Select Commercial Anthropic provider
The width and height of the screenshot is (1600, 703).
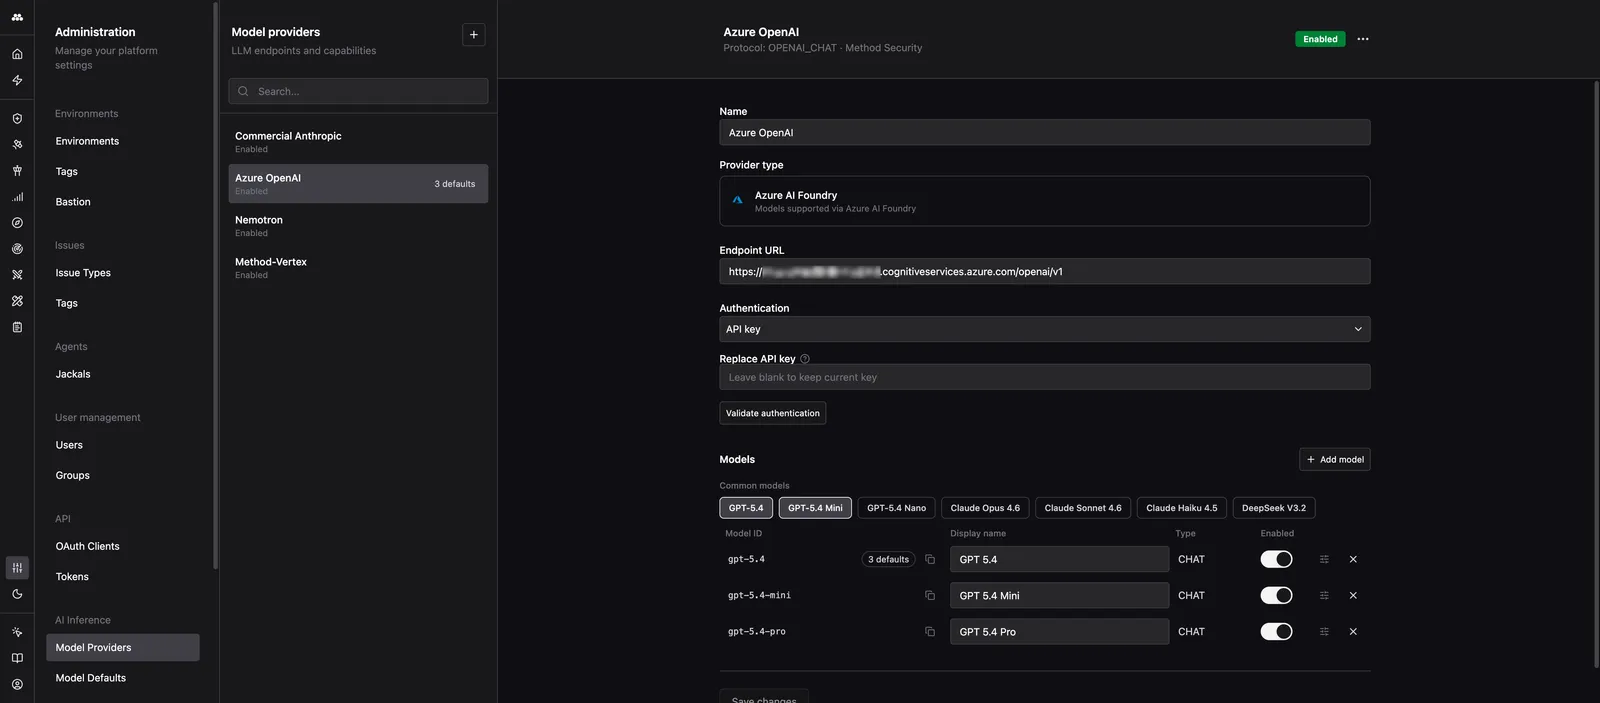pyautogui.click(x=358, y=142)
